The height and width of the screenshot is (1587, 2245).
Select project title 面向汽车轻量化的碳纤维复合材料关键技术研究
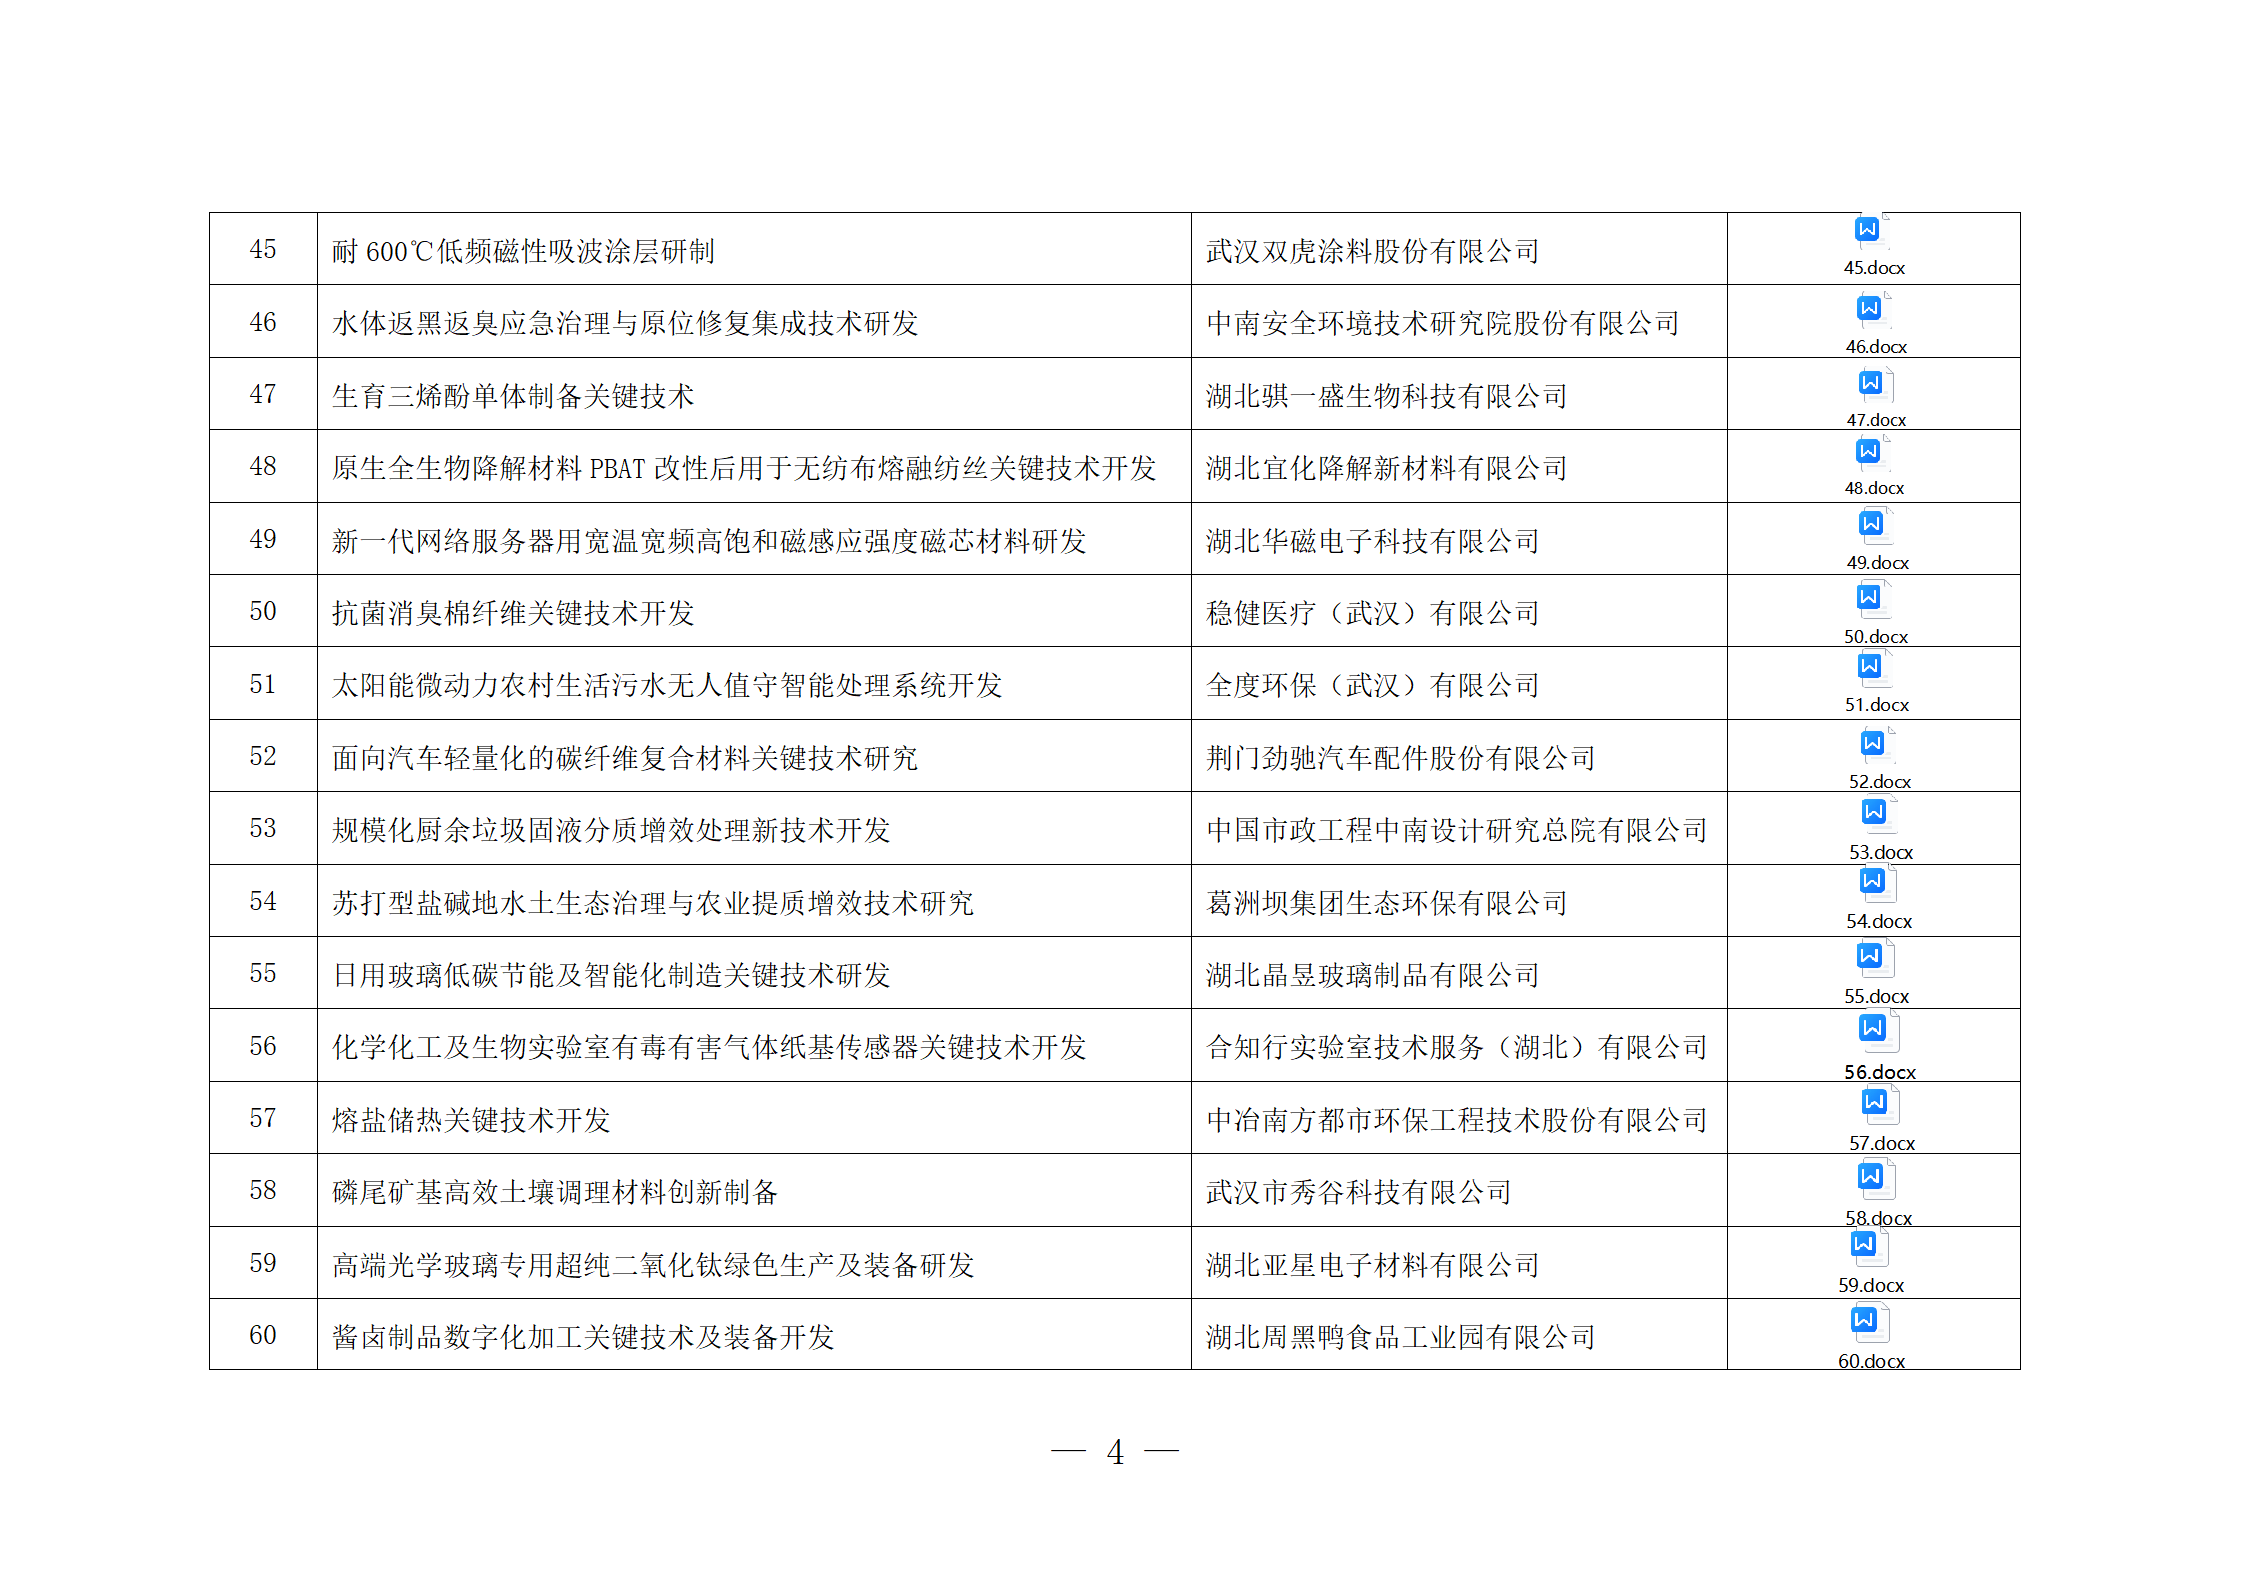[625, 758]
